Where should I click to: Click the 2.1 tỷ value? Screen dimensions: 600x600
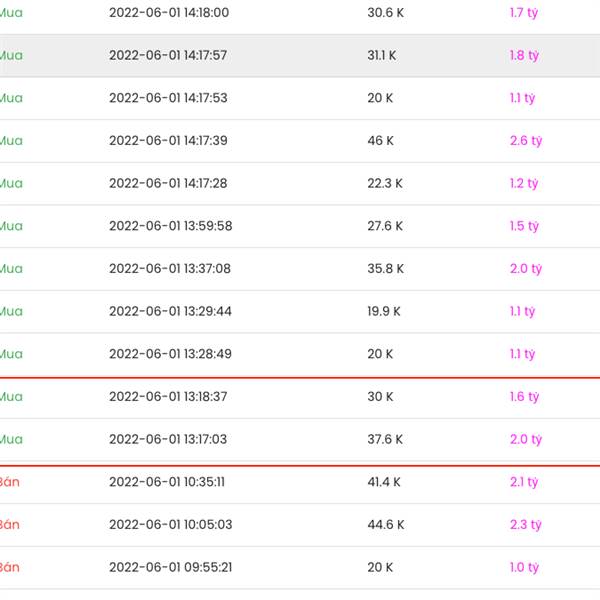[x=523, y=482]
